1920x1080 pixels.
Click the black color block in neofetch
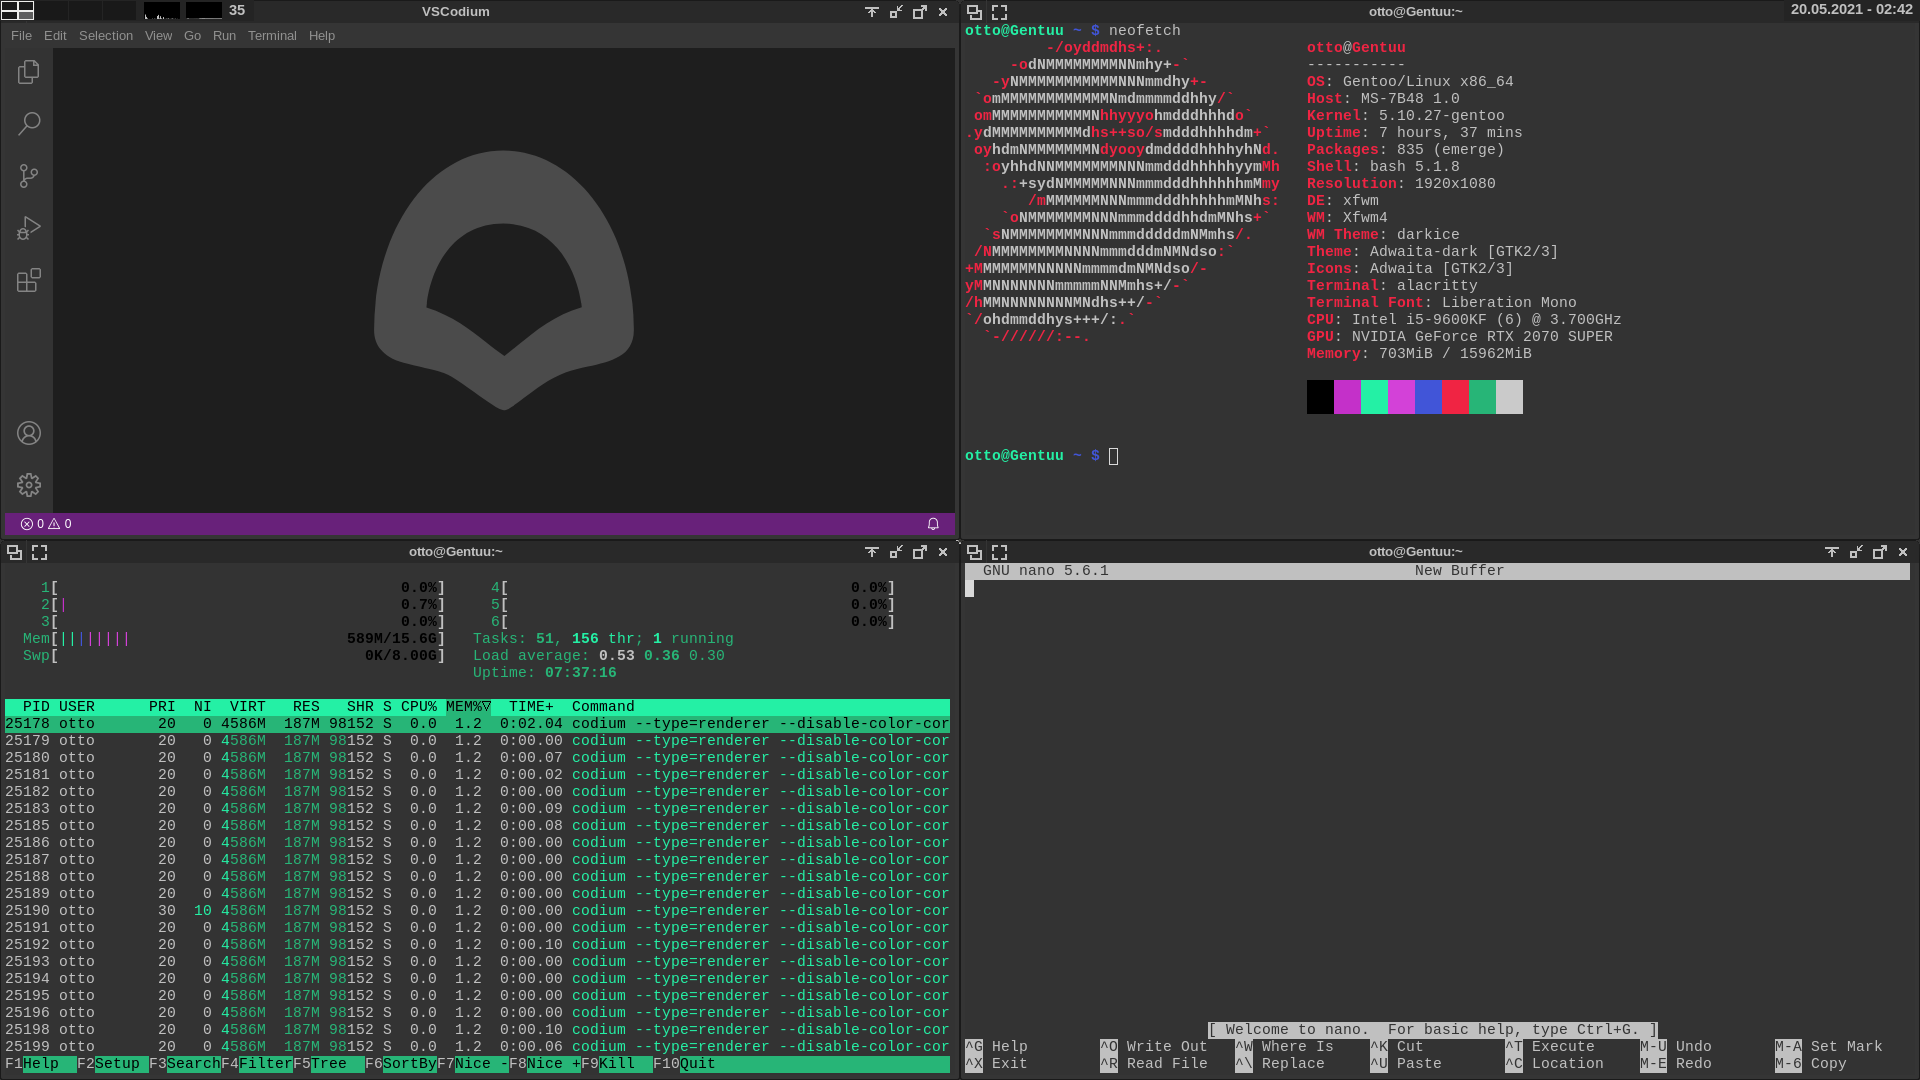pyautogui.click(x=1320, y=397)
